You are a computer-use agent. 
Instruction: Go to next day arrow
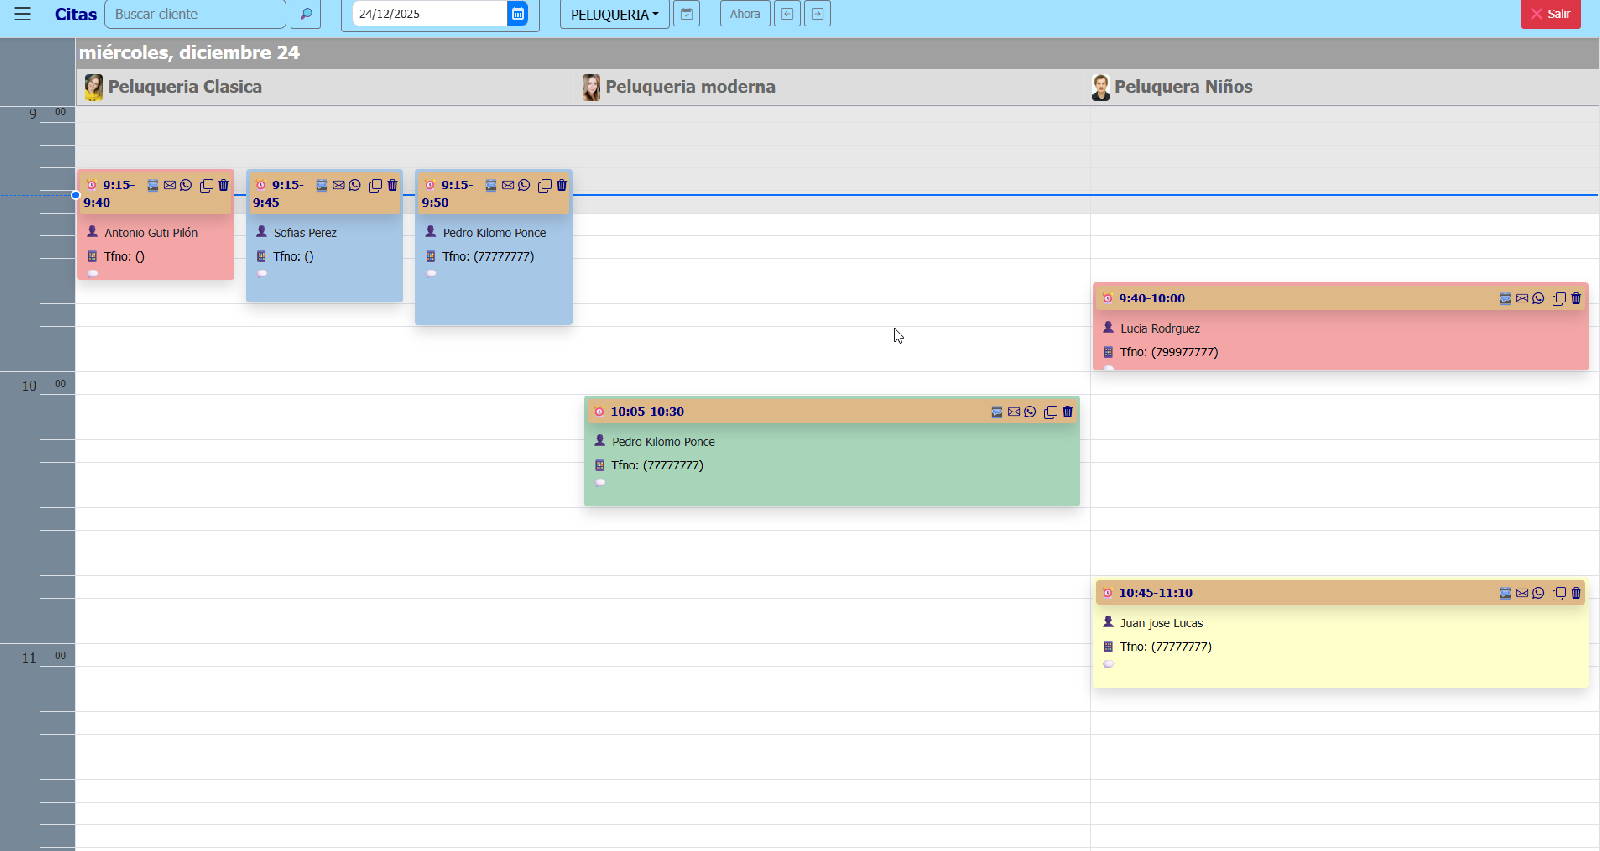(x=817, y=14)
